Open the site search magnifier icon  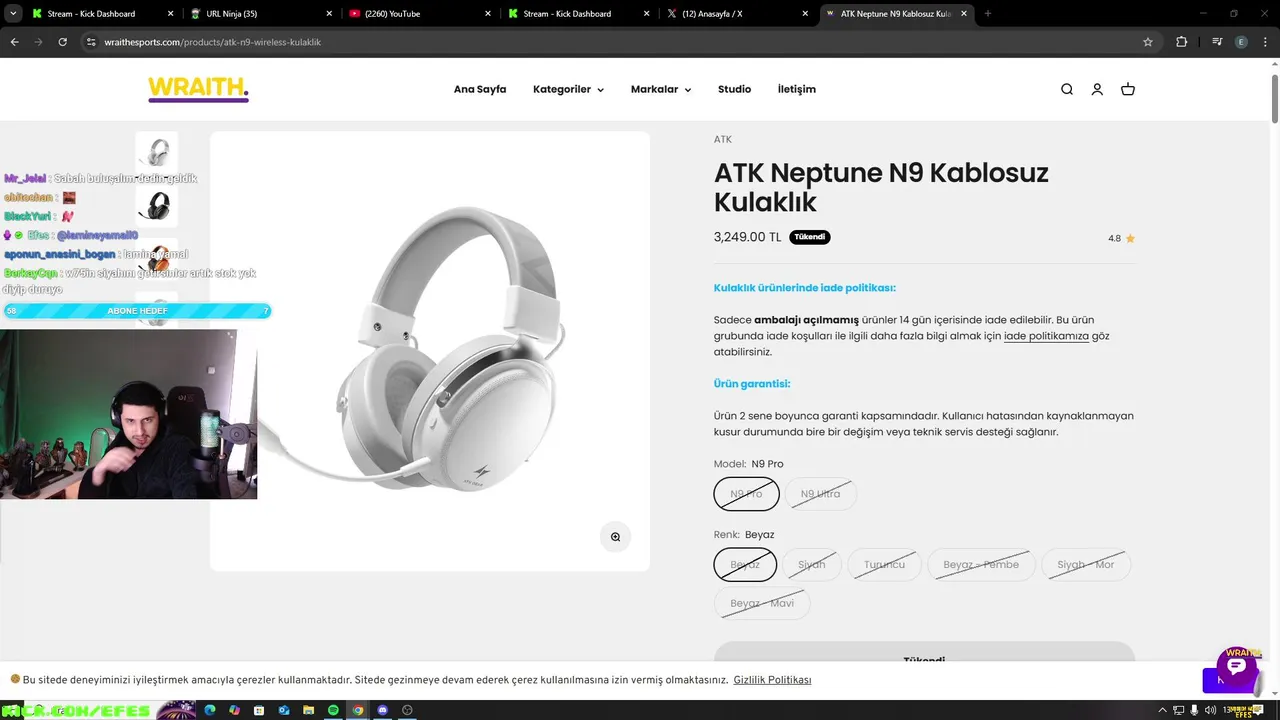pyautogui.click(x=1067, y=89)
